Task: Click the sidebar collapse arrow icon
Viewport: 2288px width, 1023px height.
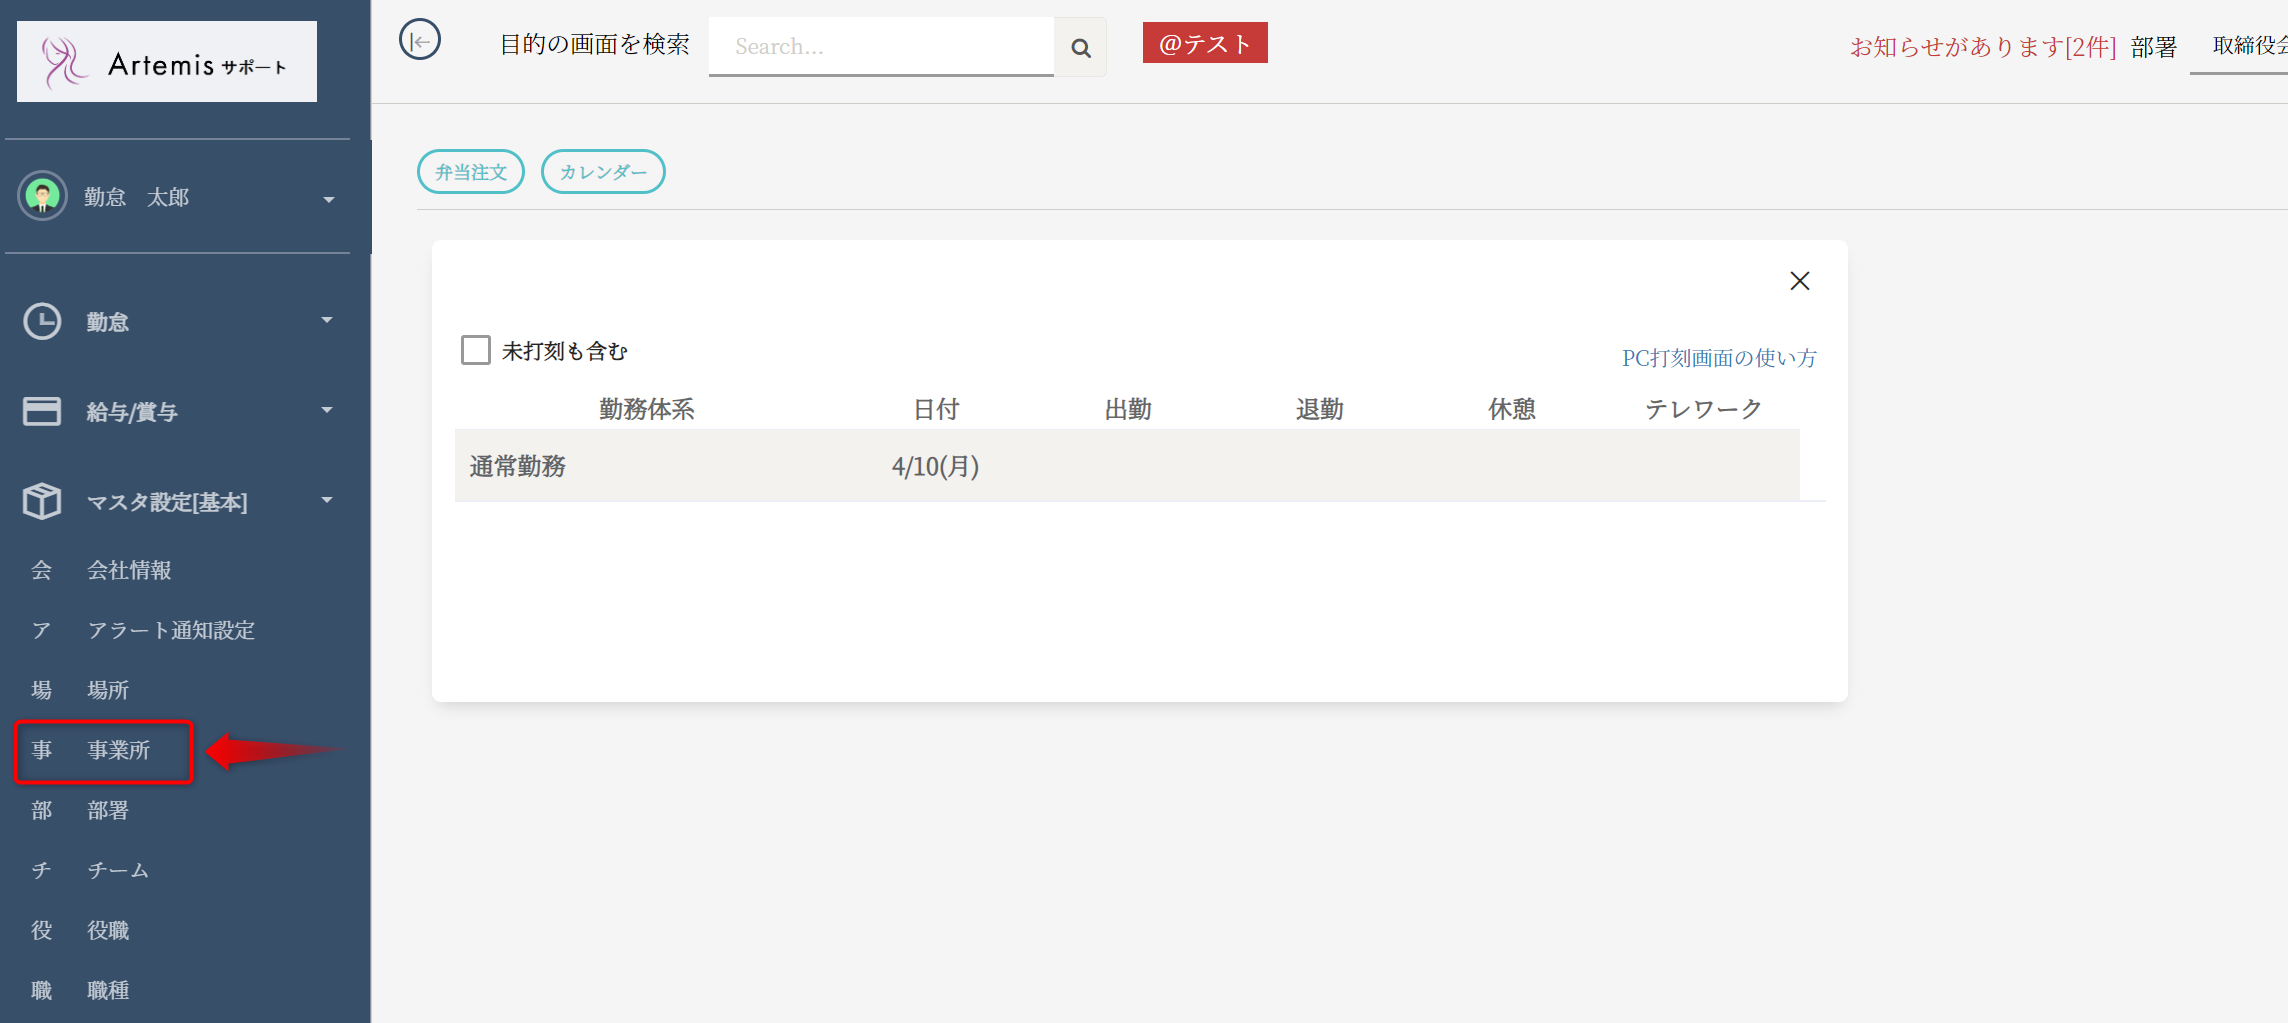Action: 420,41
